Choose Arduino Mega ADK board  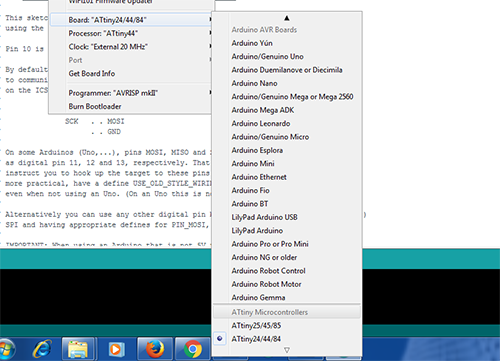[x=287, y=110]
